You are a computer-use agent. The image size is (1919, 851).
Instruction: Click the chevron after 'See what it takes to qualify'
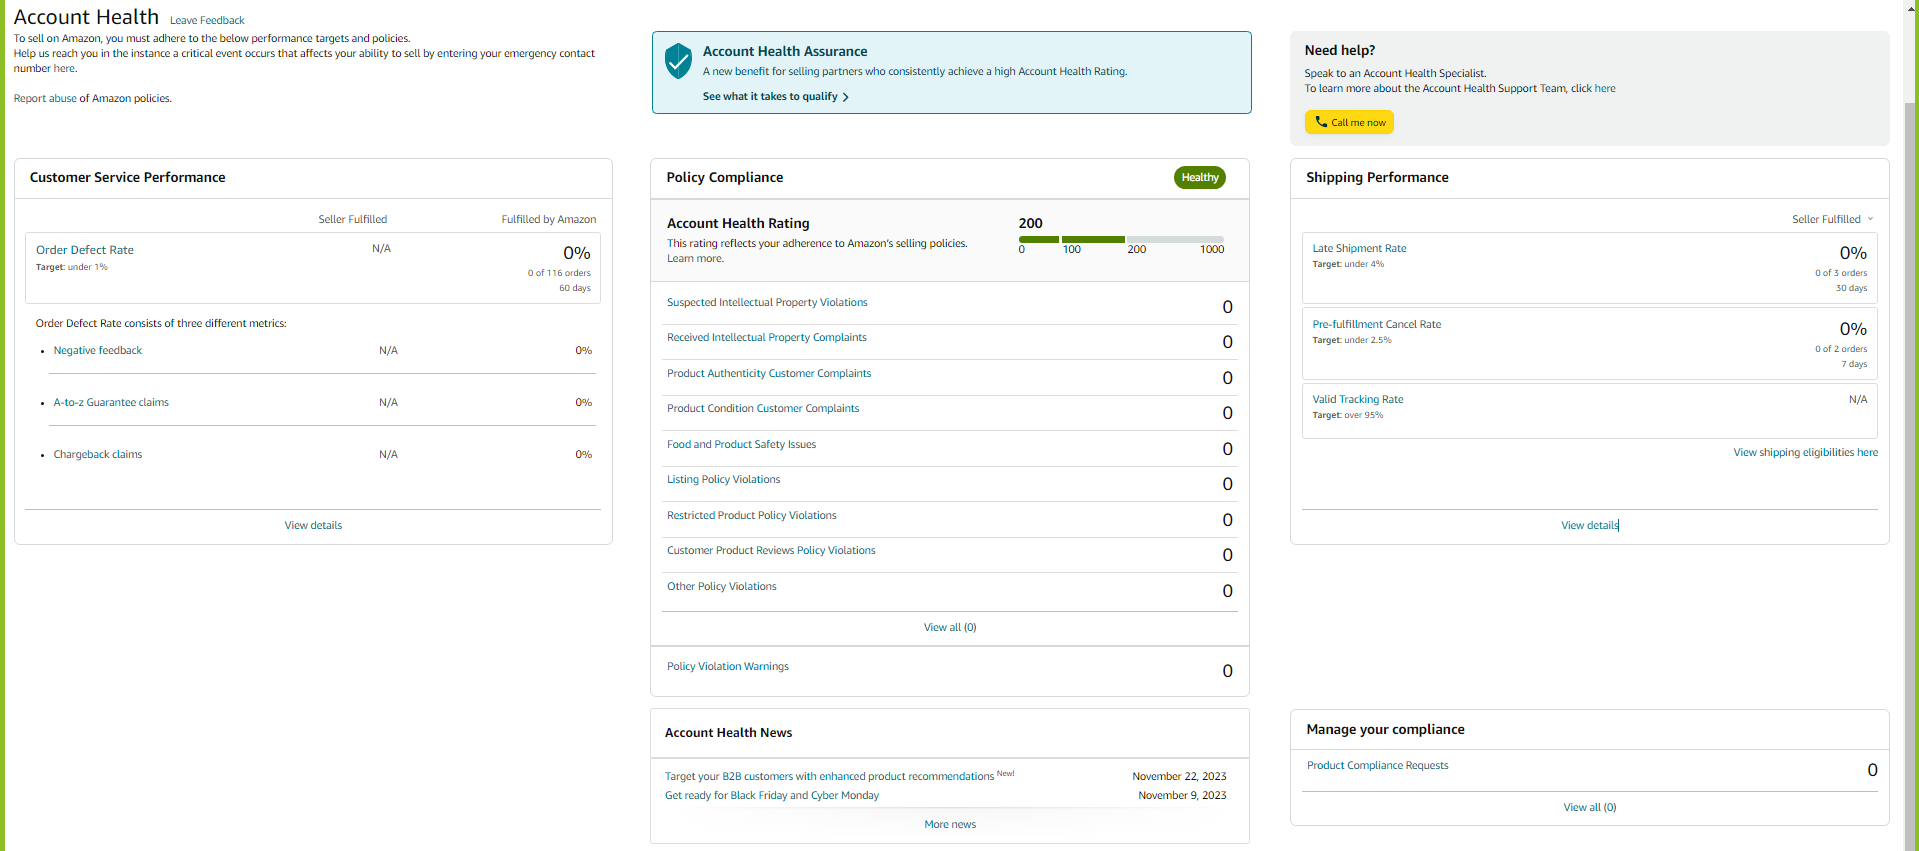pos(846,97)
